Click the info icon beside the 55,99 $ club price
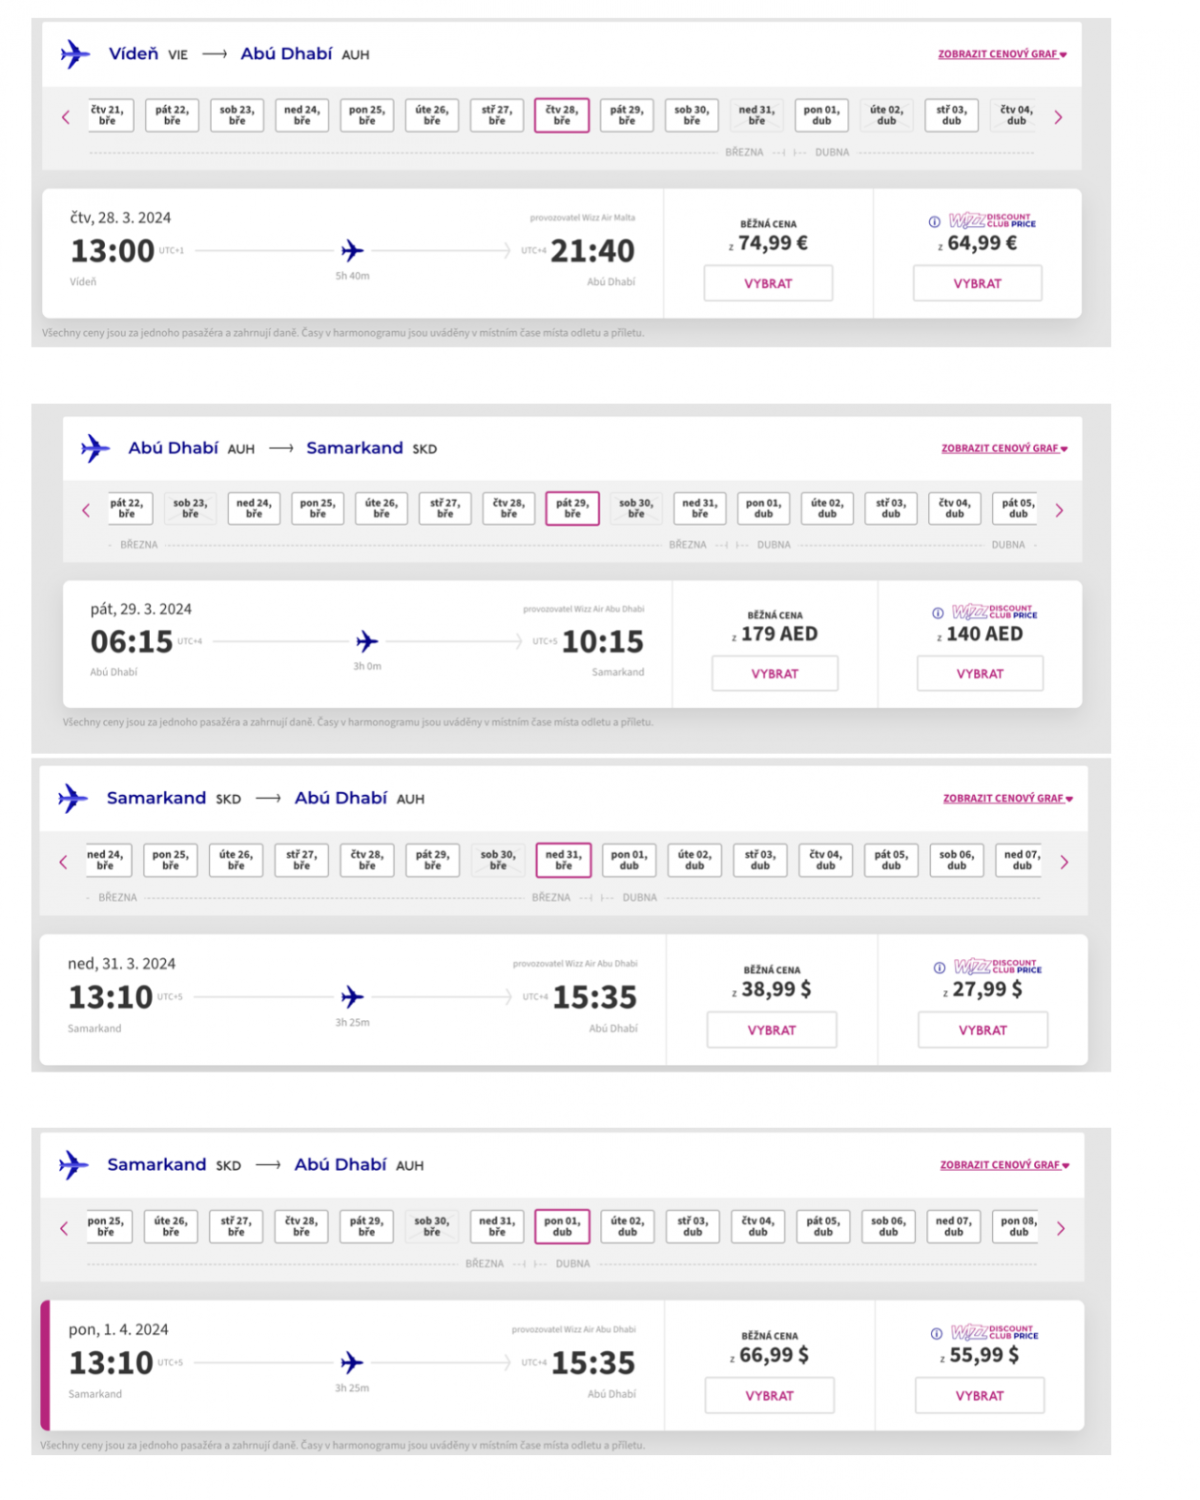1200x1500 pixels. 937,1334
